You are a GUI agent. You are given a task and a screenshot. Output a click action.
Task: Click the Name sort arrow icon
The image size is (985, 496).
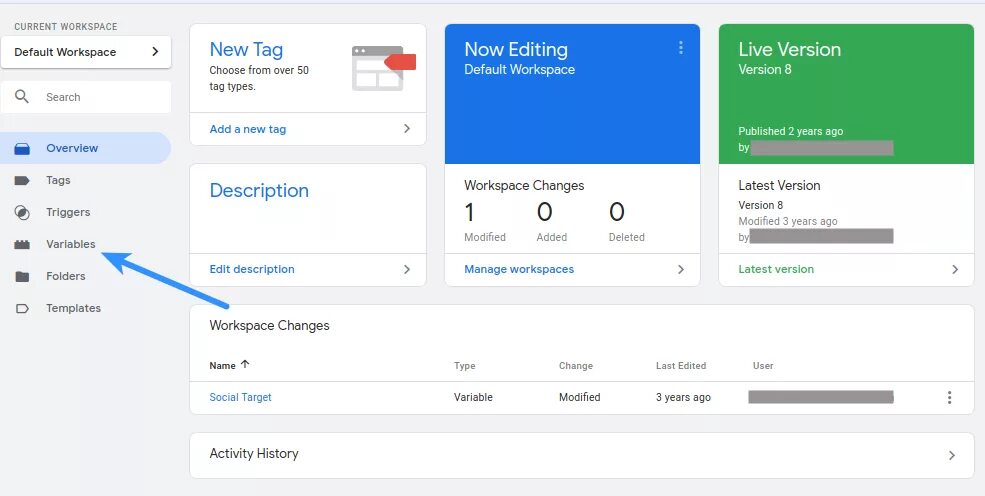(x=245, y=364)
